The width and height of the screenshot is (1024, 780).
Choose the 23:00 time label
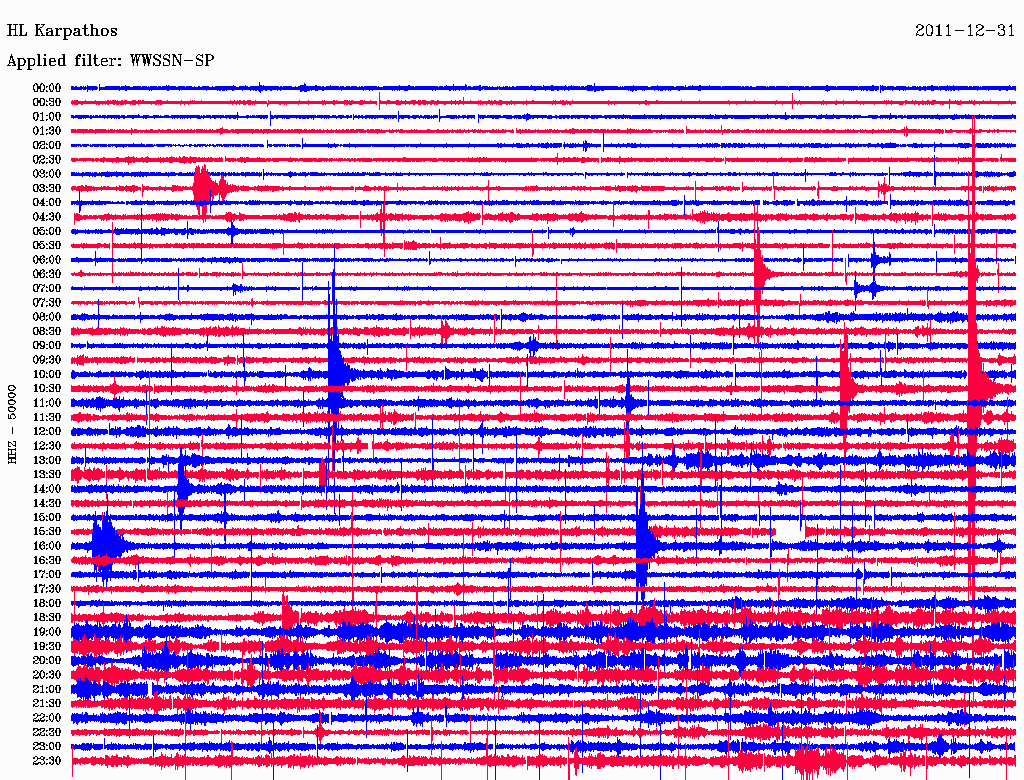pos(46,747)
